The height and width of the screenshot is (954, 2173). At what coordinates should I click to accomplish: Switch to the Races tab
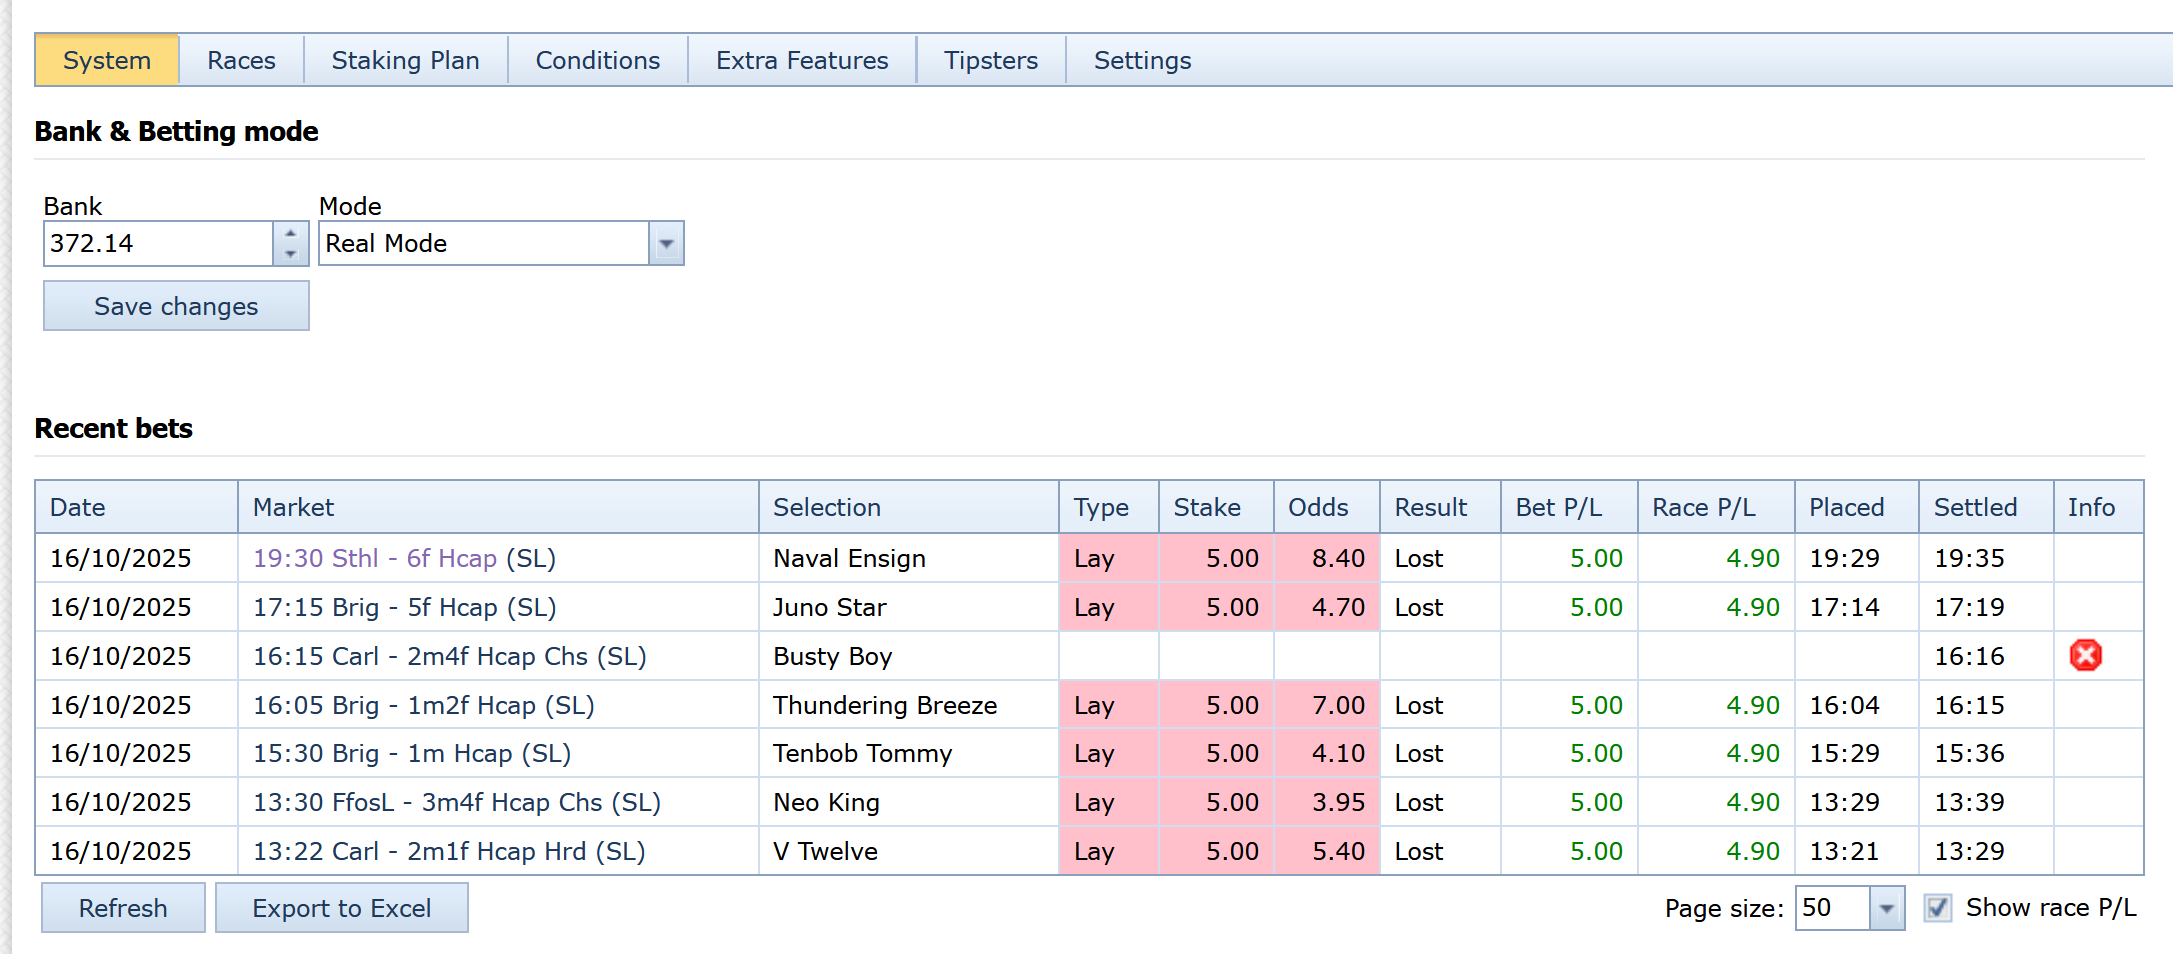pos(241,61)
